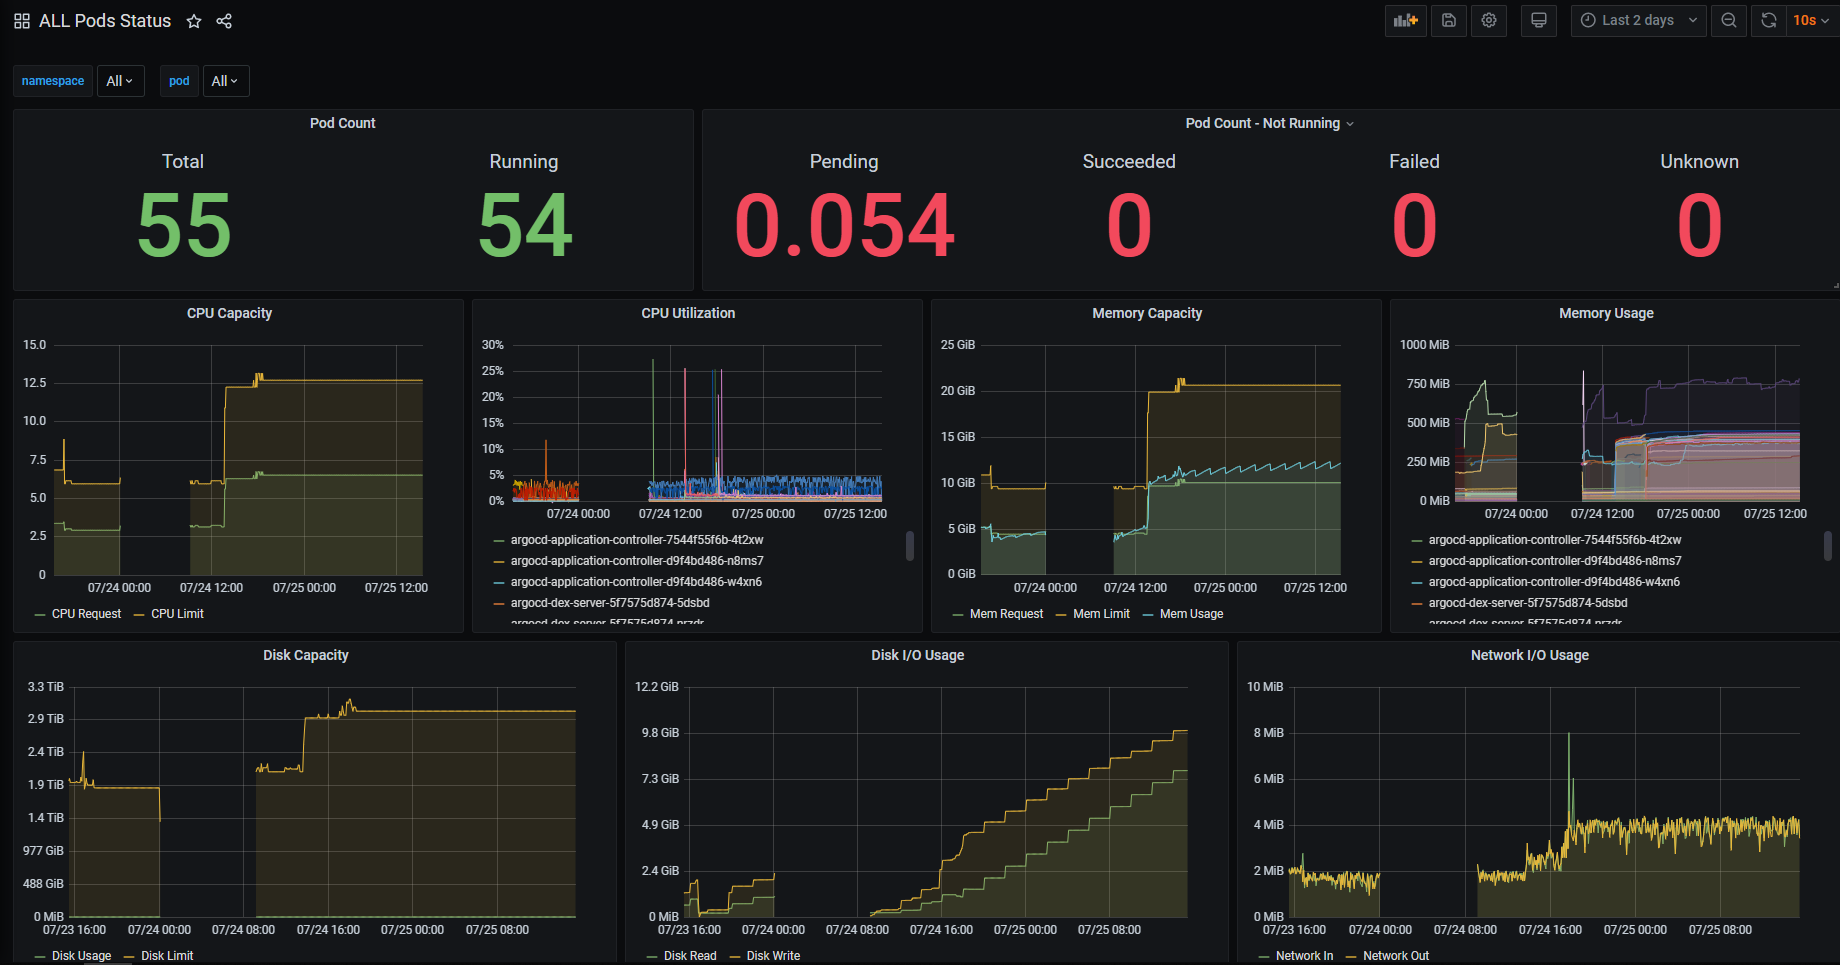Open the Disk I/O Usage panel menu

pos(918,655)
